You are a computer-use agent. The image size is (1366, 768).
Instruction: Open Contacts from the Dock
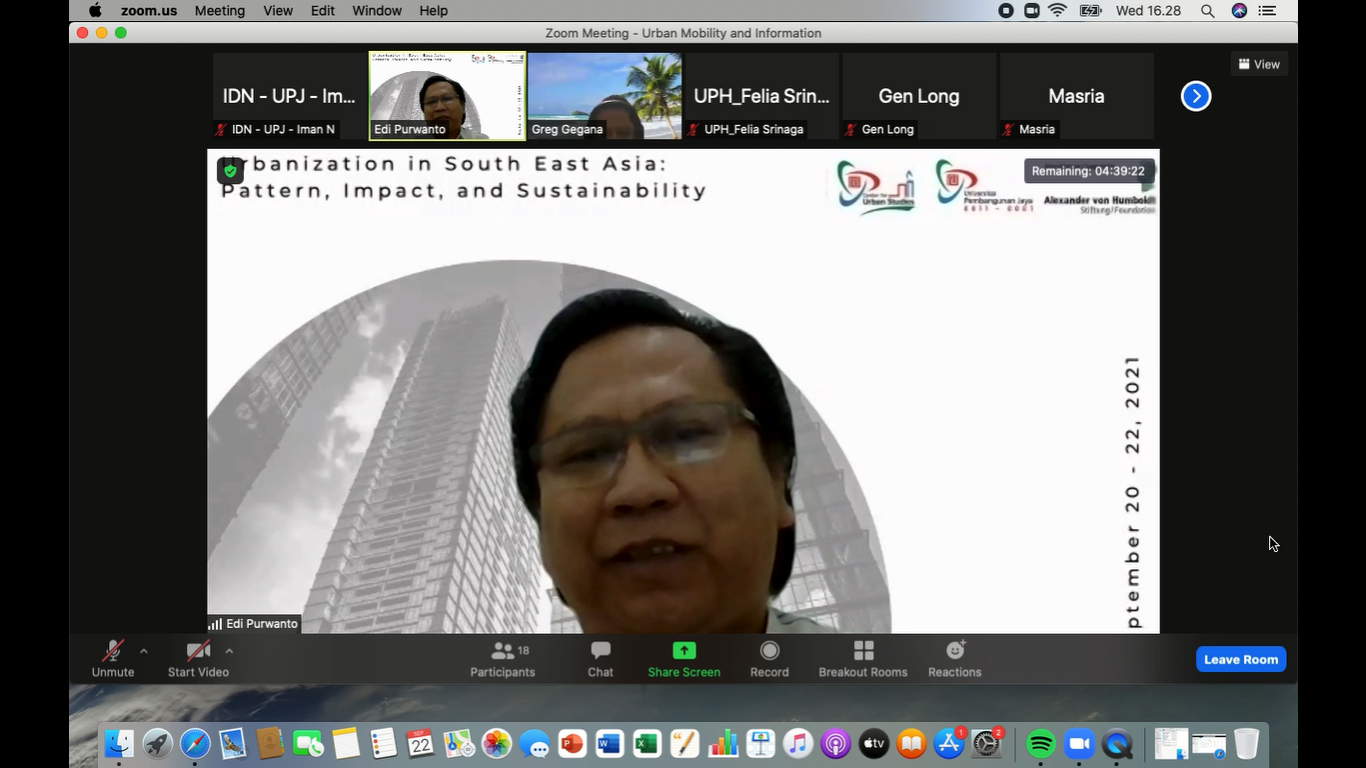[270, 744]
